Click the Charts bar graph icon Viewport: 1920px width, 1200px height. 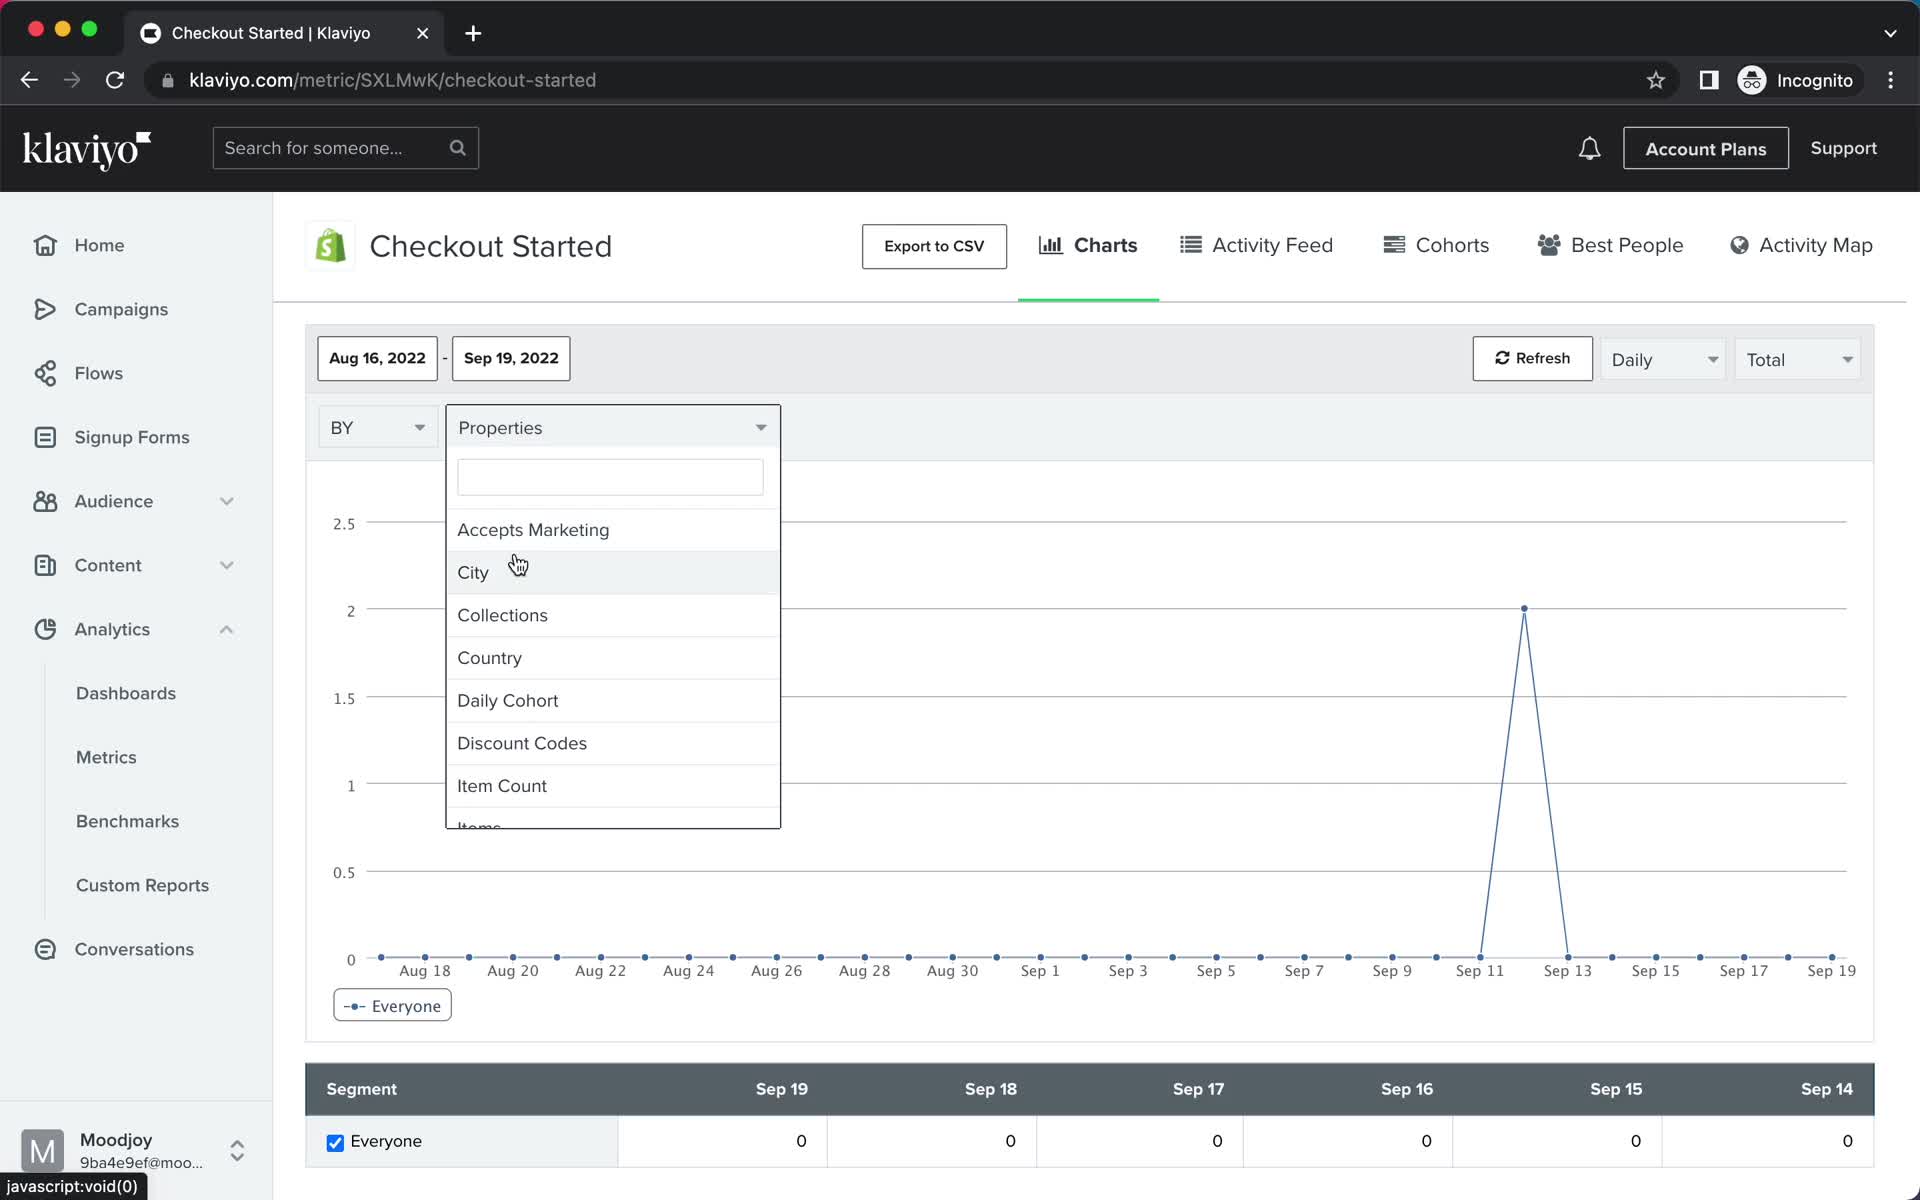pos(1050,245)
